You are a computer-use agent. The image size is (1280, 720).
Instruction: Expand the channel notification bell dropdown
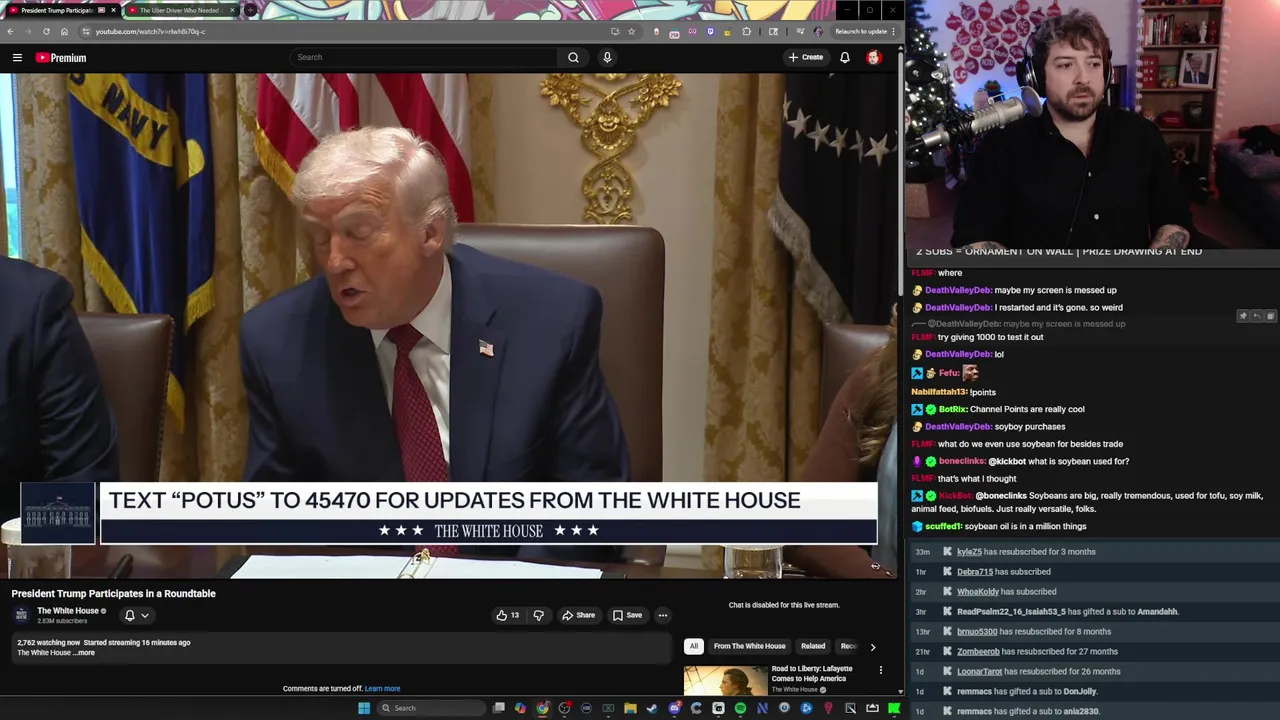(x=136, y=615)
